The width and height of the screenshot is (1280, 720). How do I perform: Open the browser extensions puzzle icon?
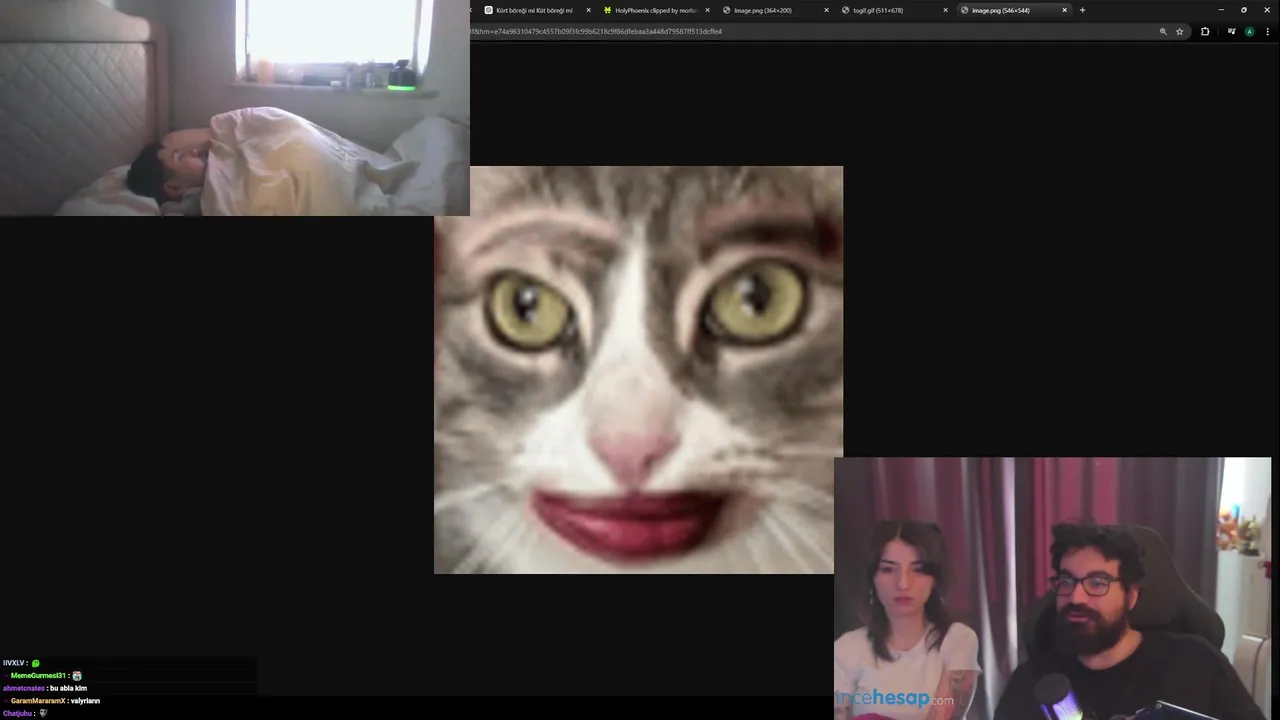1205,31
